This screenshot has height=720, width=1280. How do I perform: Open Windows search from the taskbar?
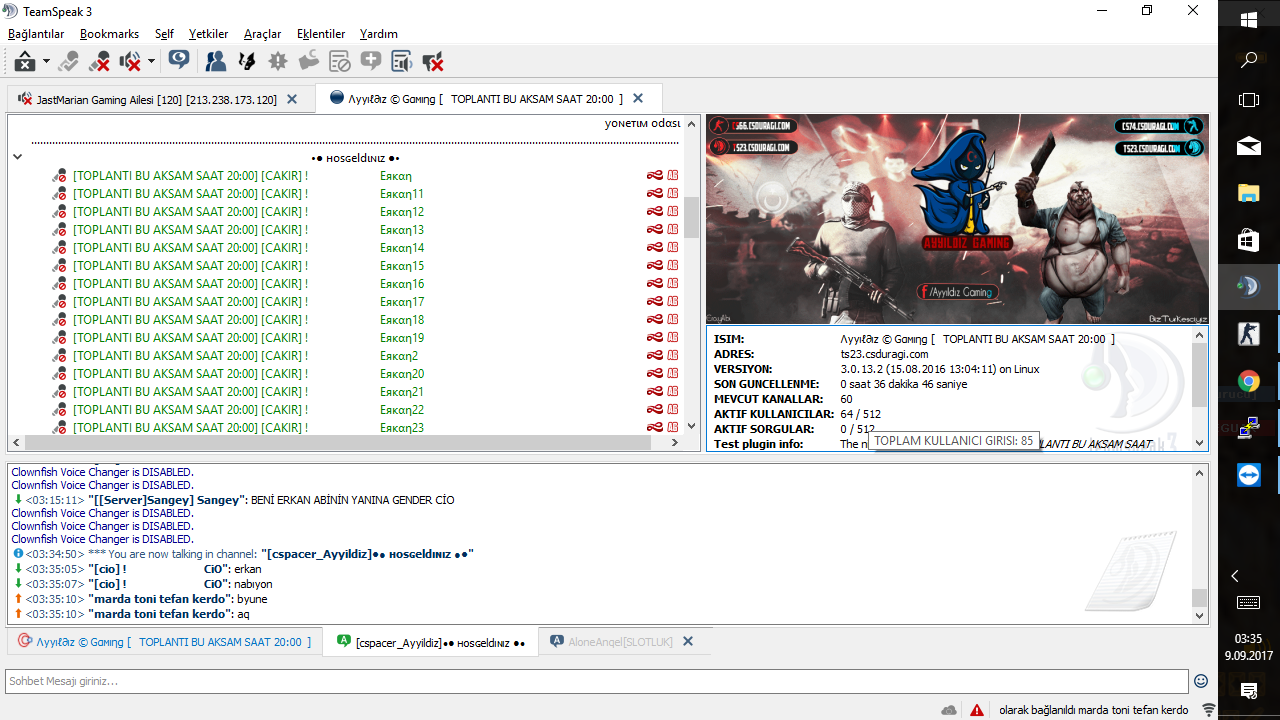pos(1248,60)
